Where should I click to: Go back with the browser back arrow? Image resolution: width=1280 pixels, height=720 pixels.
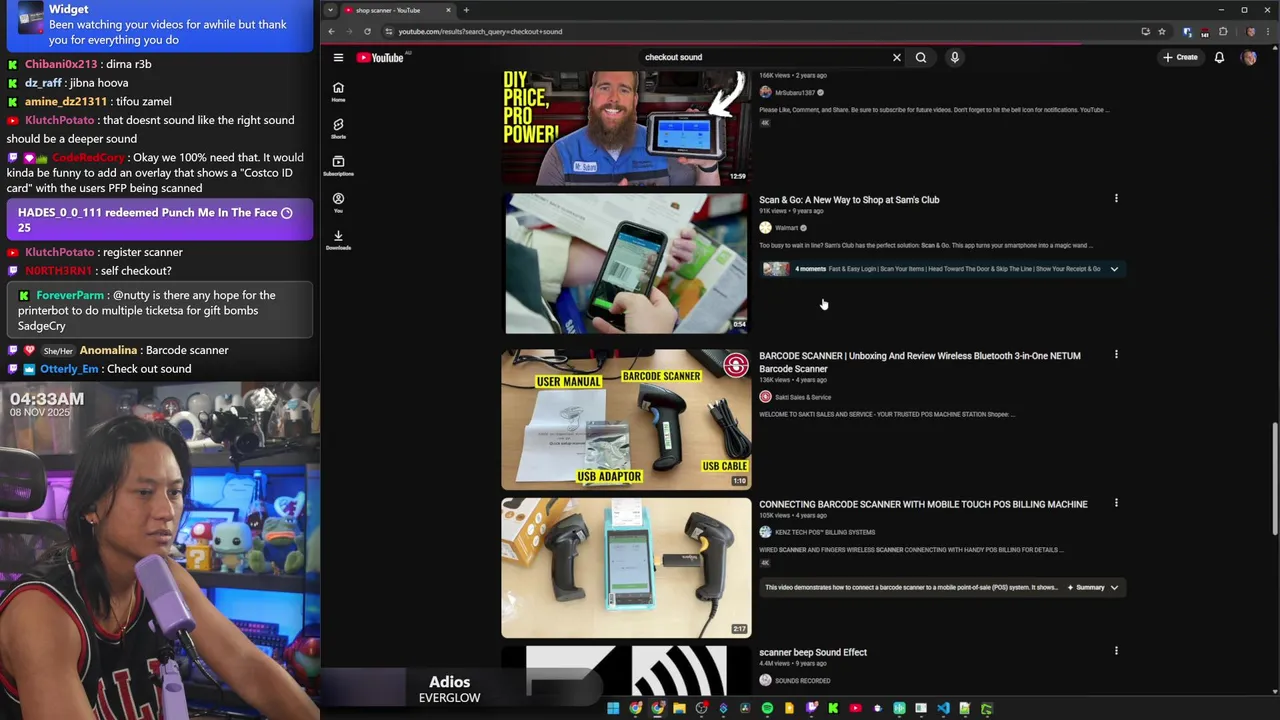(331, 31)
